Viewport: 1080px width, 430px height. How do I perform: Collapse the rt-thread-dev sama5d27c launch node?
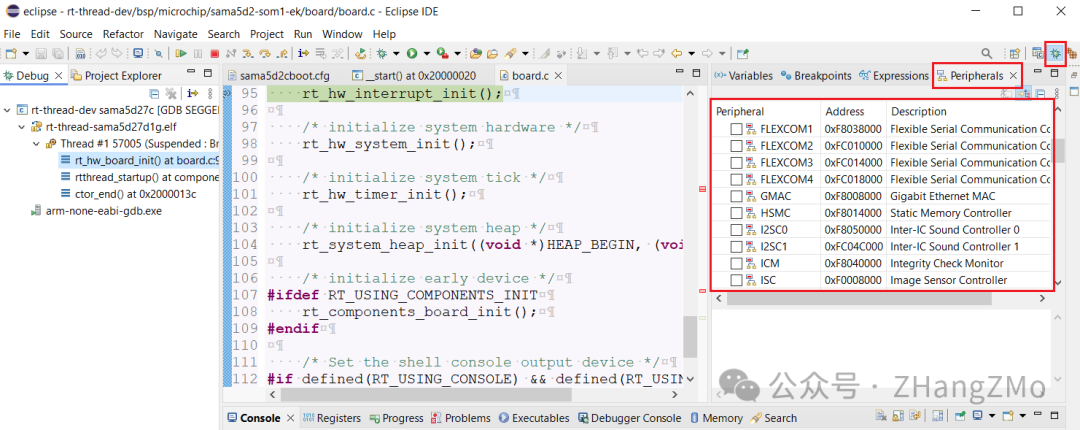click(8, 110)
